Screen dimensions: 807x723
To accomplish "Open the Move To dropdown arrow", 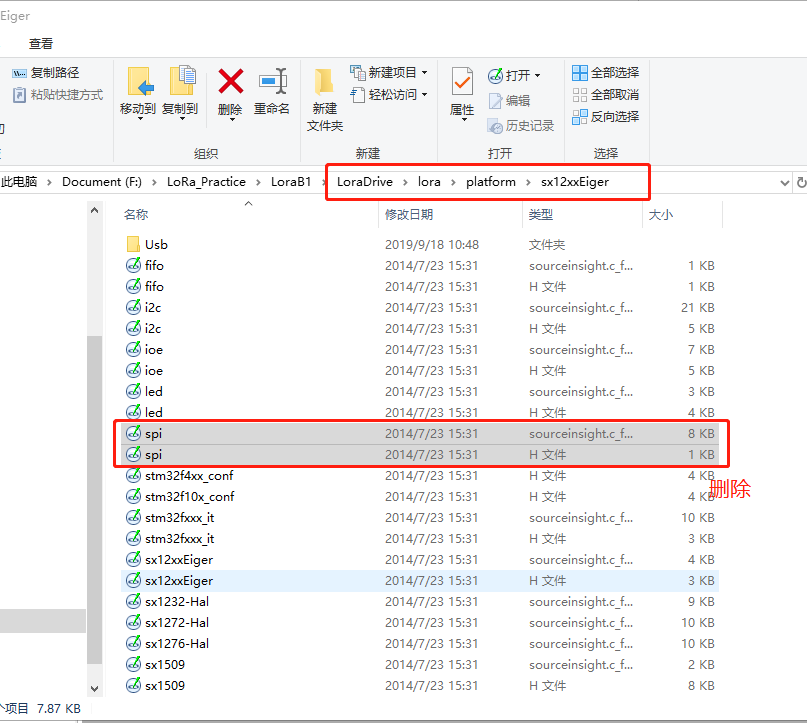I will coord(140,119).
